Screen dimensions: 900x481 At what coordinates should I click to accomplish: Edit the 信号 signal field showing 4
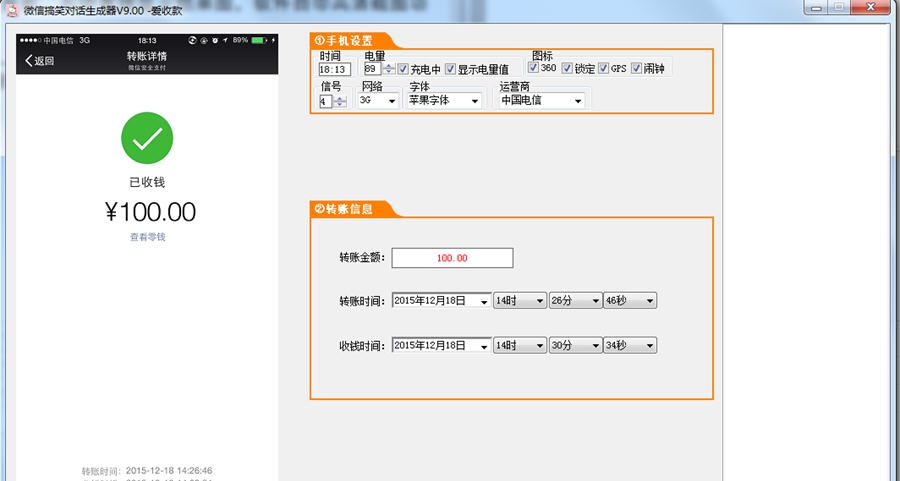point(325,102)
